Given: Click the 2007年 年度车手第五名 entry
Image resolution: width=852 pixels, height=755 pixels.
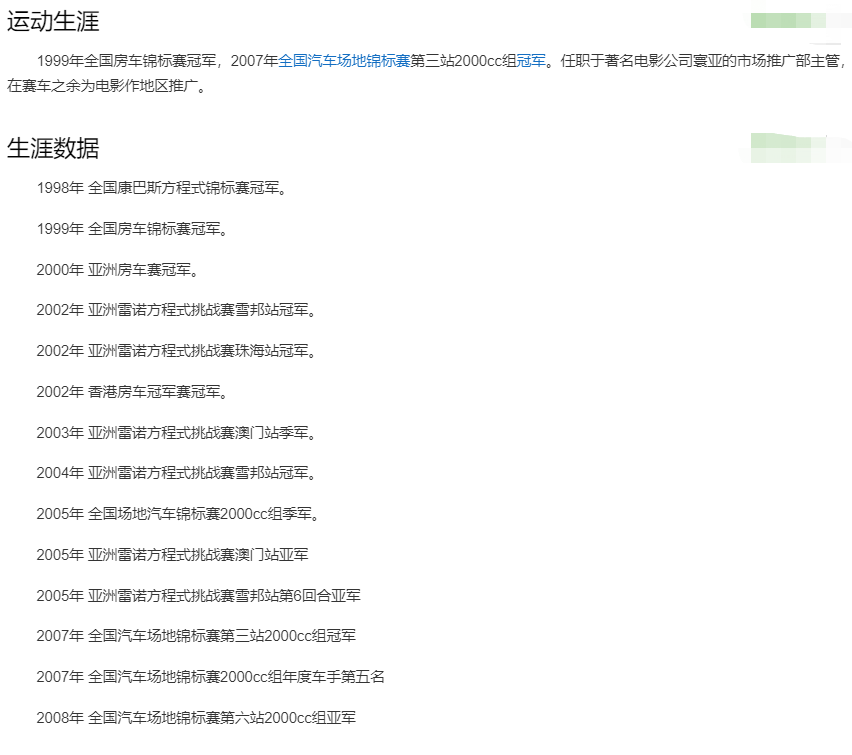Looking at the screenshot, I should click(x=210, y=677).
